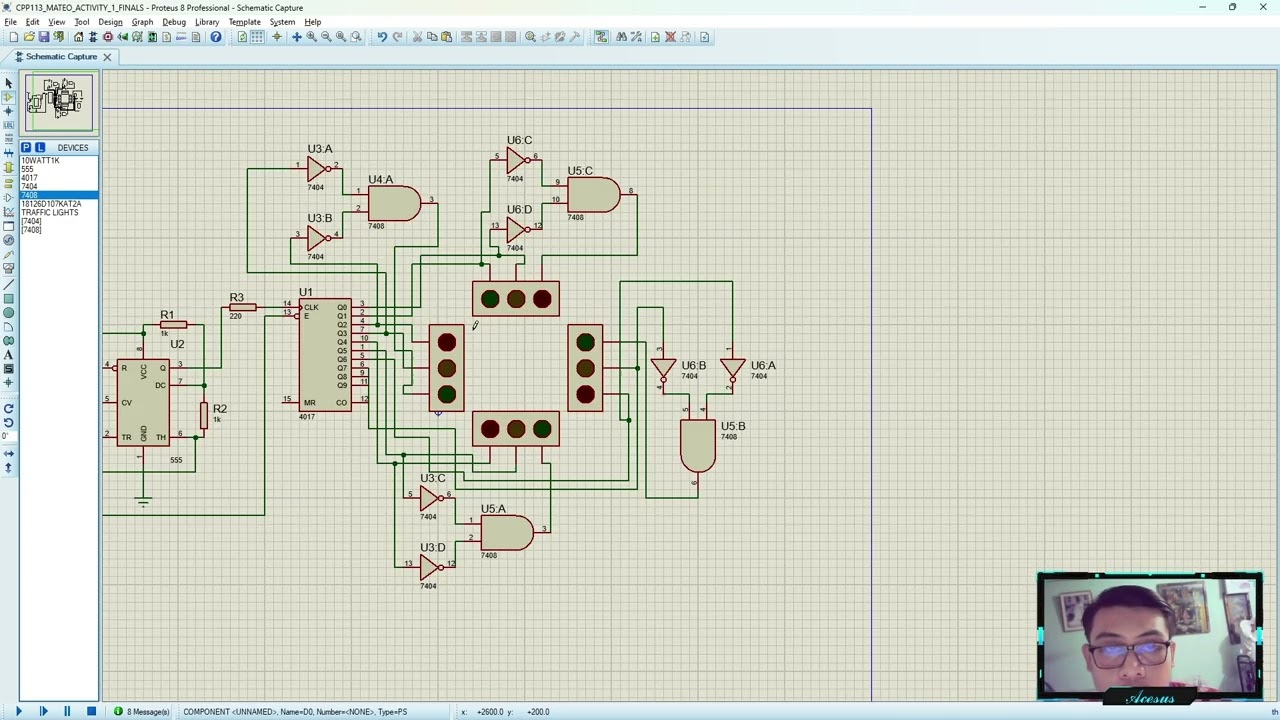This screenshot has width=1280, height=720.
Task: Mirror the selection horizontally (X-mirror)
Action: (x=9, y=453)
